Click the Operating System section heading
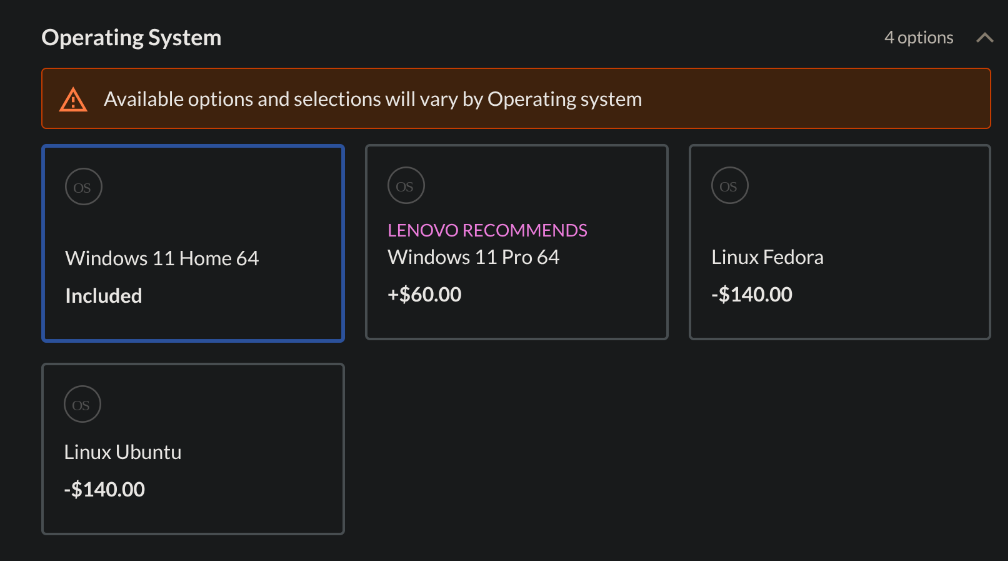This screenshot has height=561, width=1008. click(131, 38)
